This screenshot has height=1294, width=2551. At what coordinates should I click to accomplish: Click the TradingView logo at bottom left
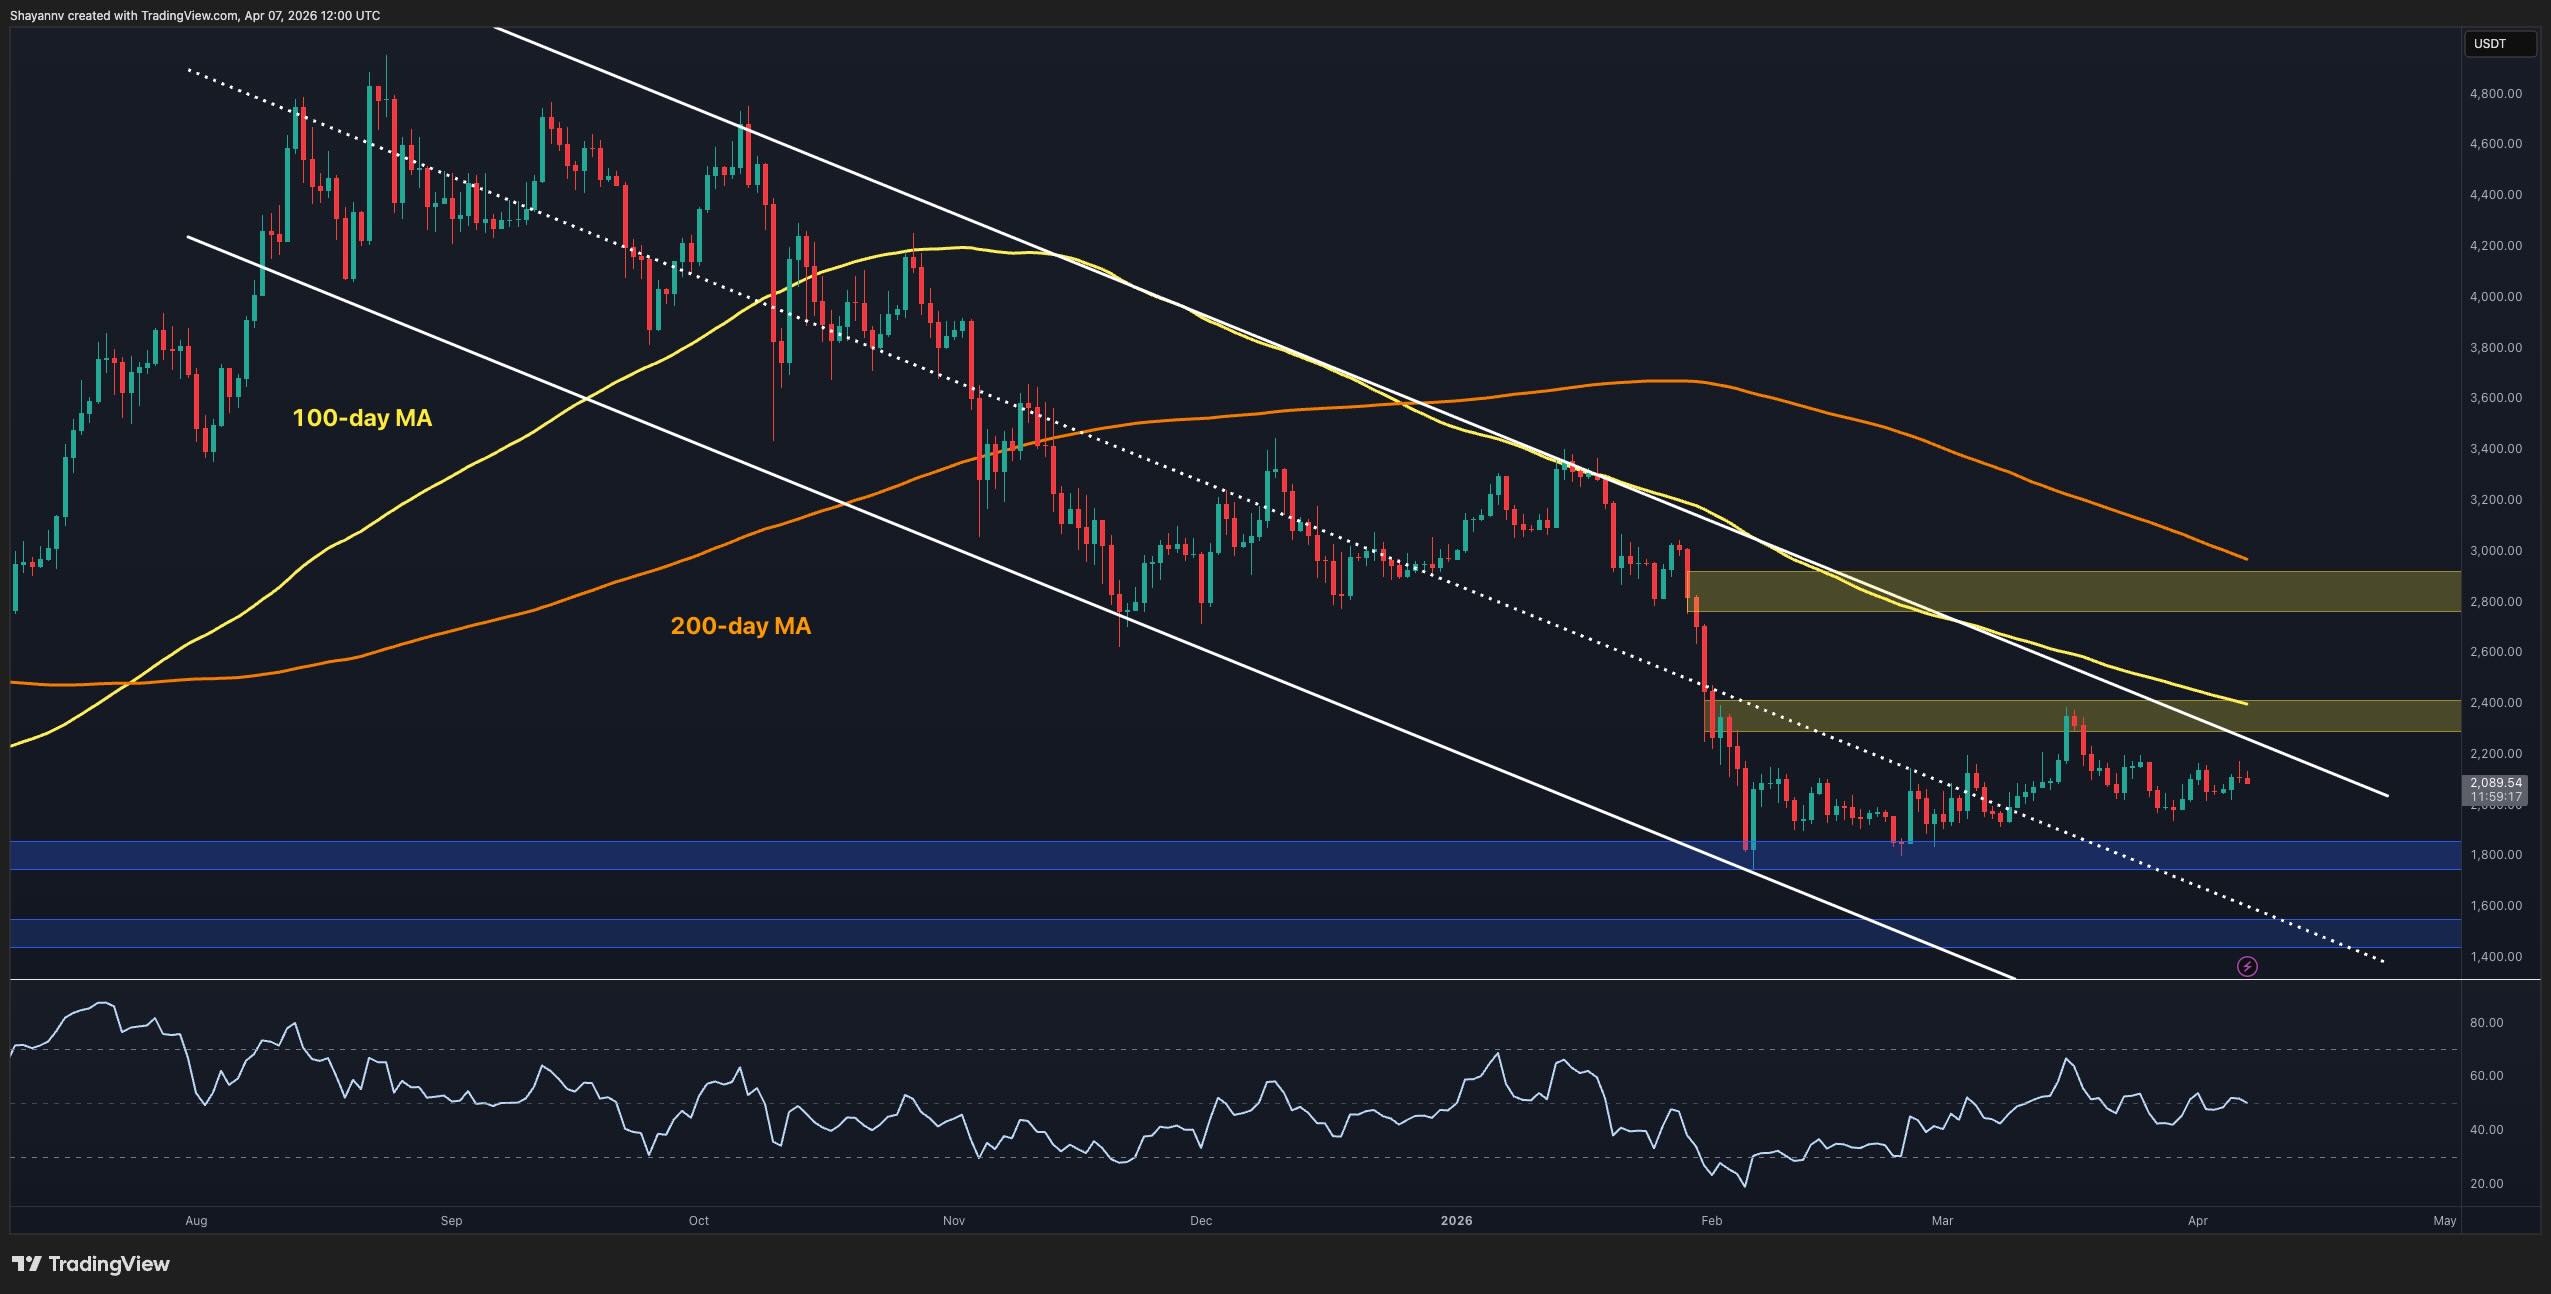click(x=90, y=1263)
